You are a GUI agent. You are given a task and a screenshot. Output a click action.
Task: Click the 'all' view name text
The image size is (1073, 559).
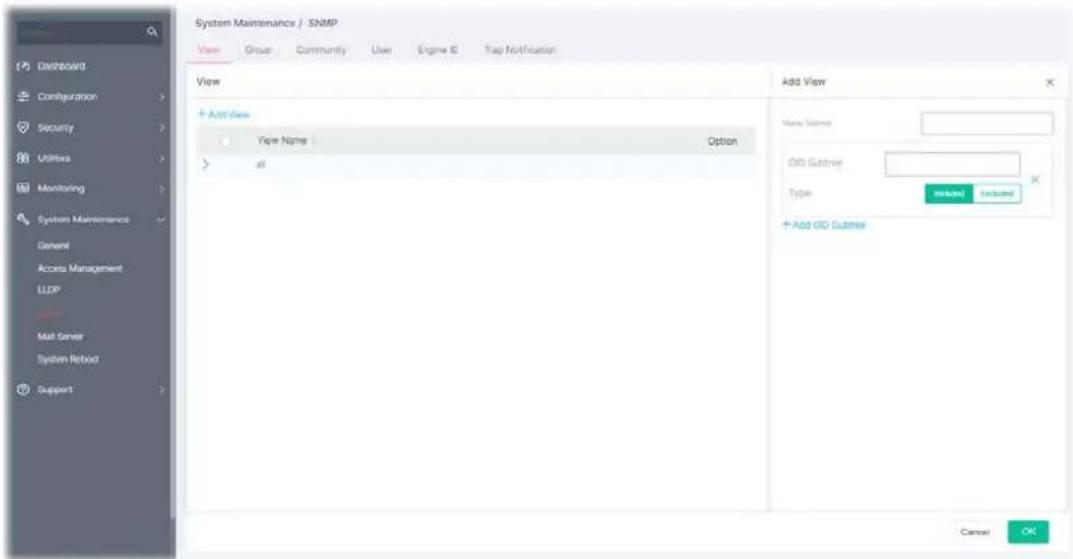click(x=261, y=164)
